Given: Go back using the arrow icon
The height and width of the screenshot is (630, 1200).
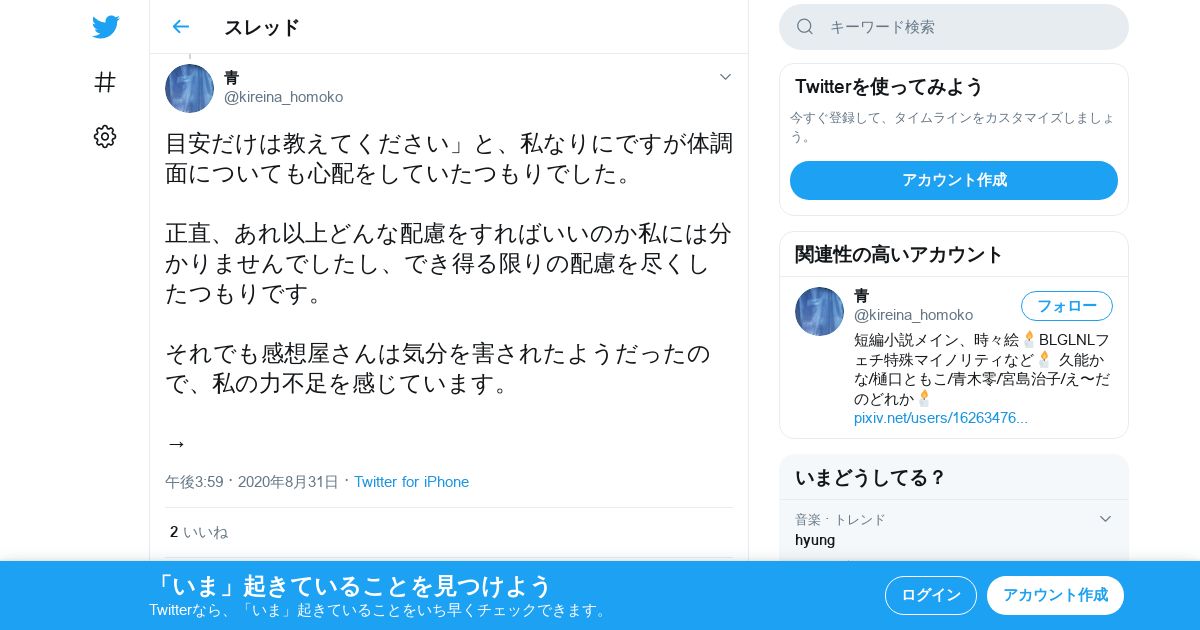Looking at the screenshot, I should pyautogui.click(x=180, y=27).
